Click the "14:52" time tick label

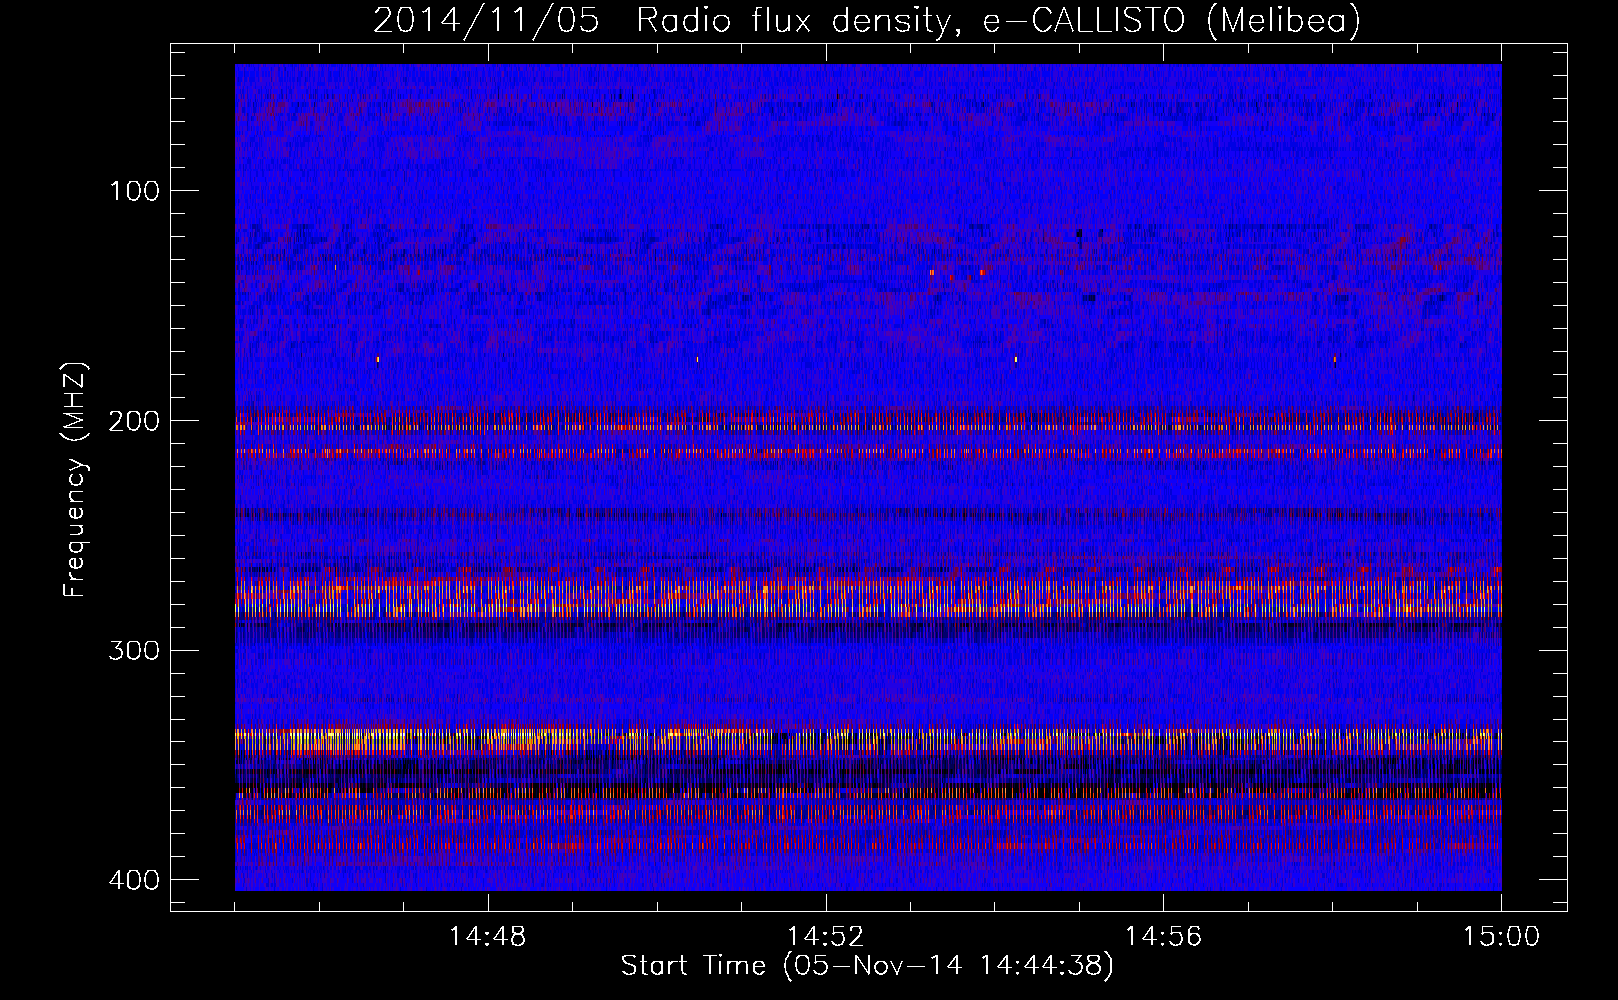(826, 937)
